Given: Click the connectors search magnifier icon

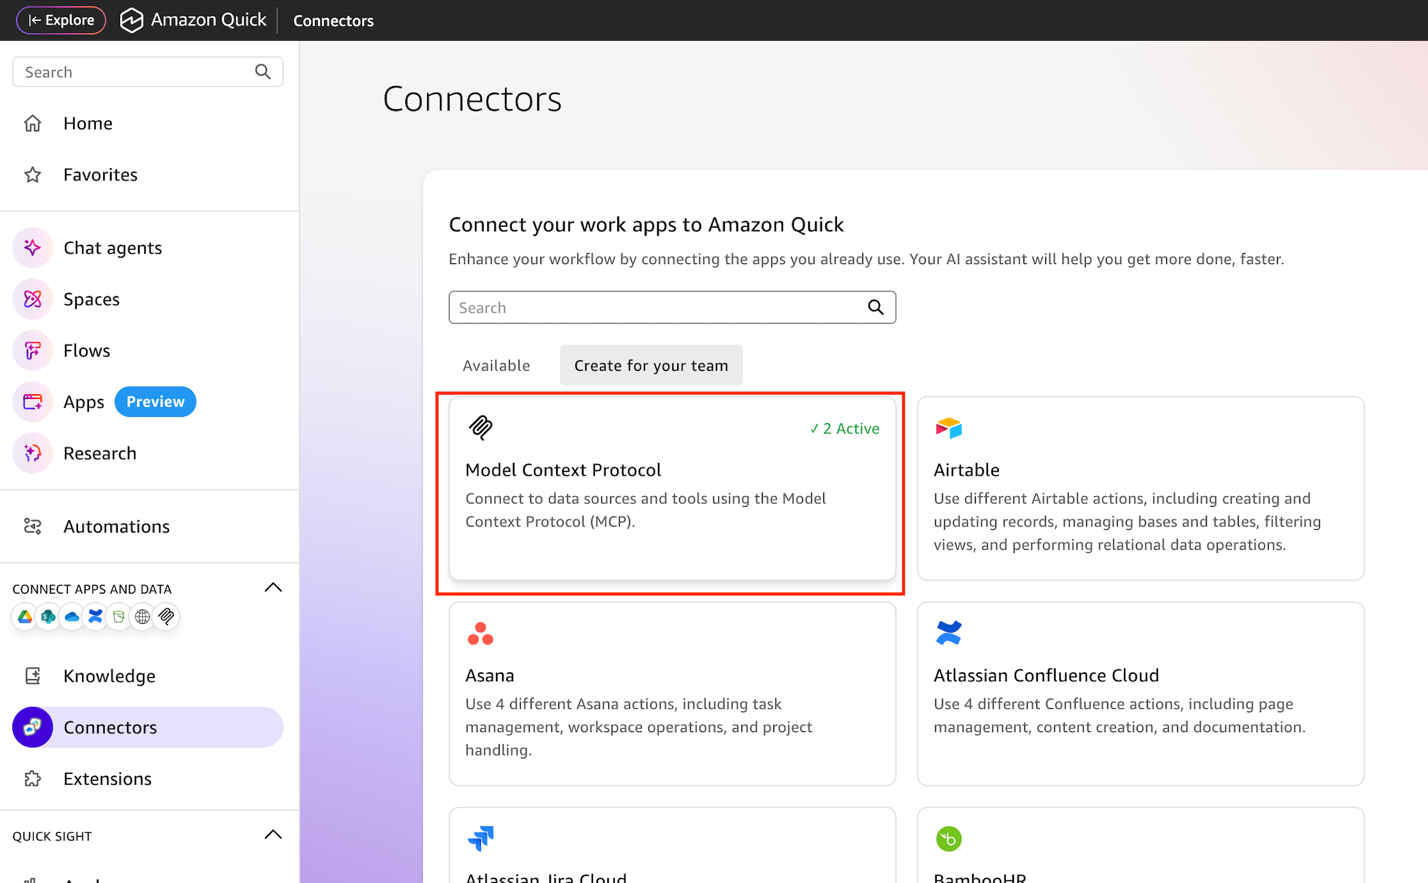Looking at the screenshot, I should [x=876, y=307].
